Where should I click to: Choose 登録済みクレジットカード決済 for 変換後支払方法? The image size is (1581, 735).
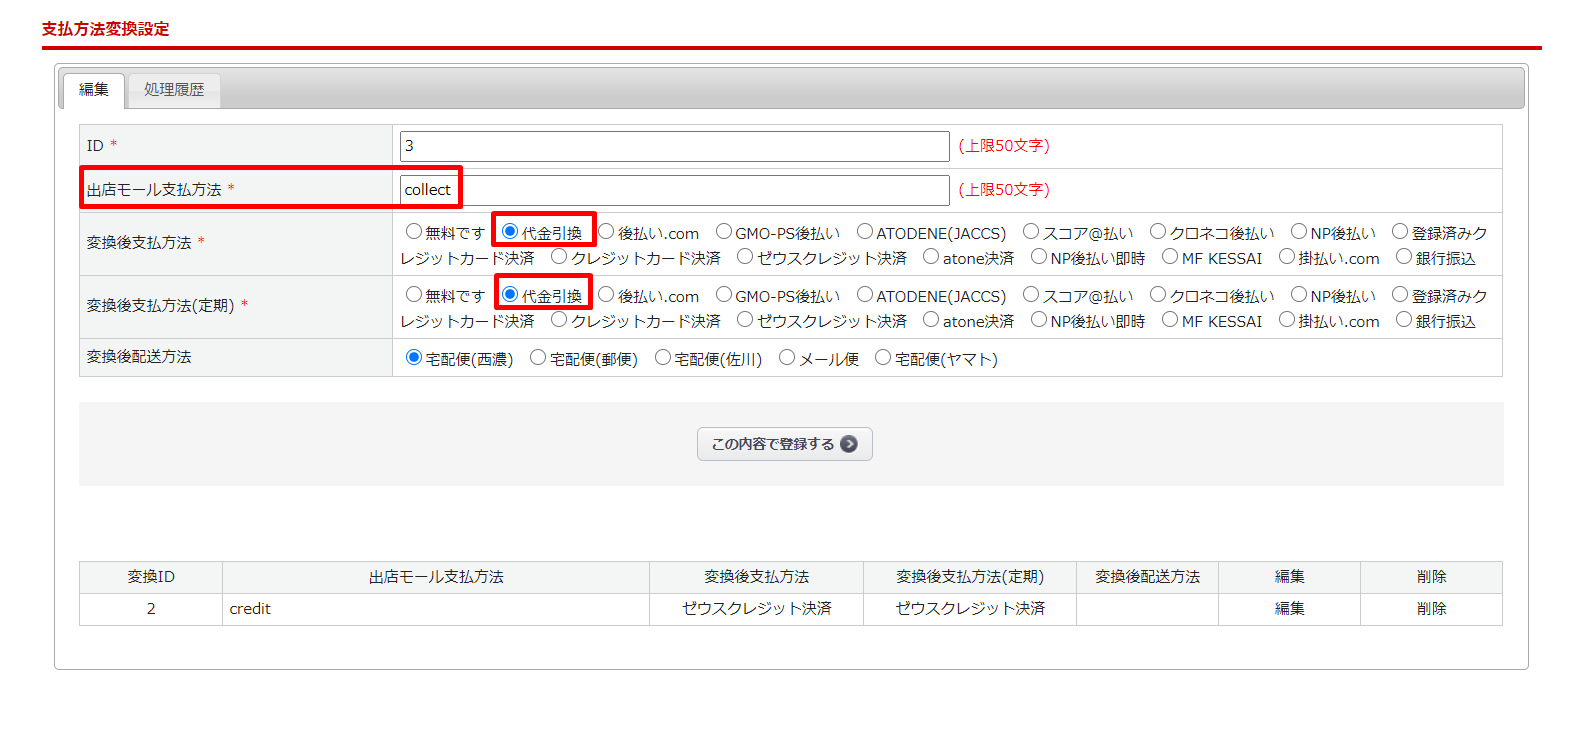pyautogui.click(x=1400, y=232)
